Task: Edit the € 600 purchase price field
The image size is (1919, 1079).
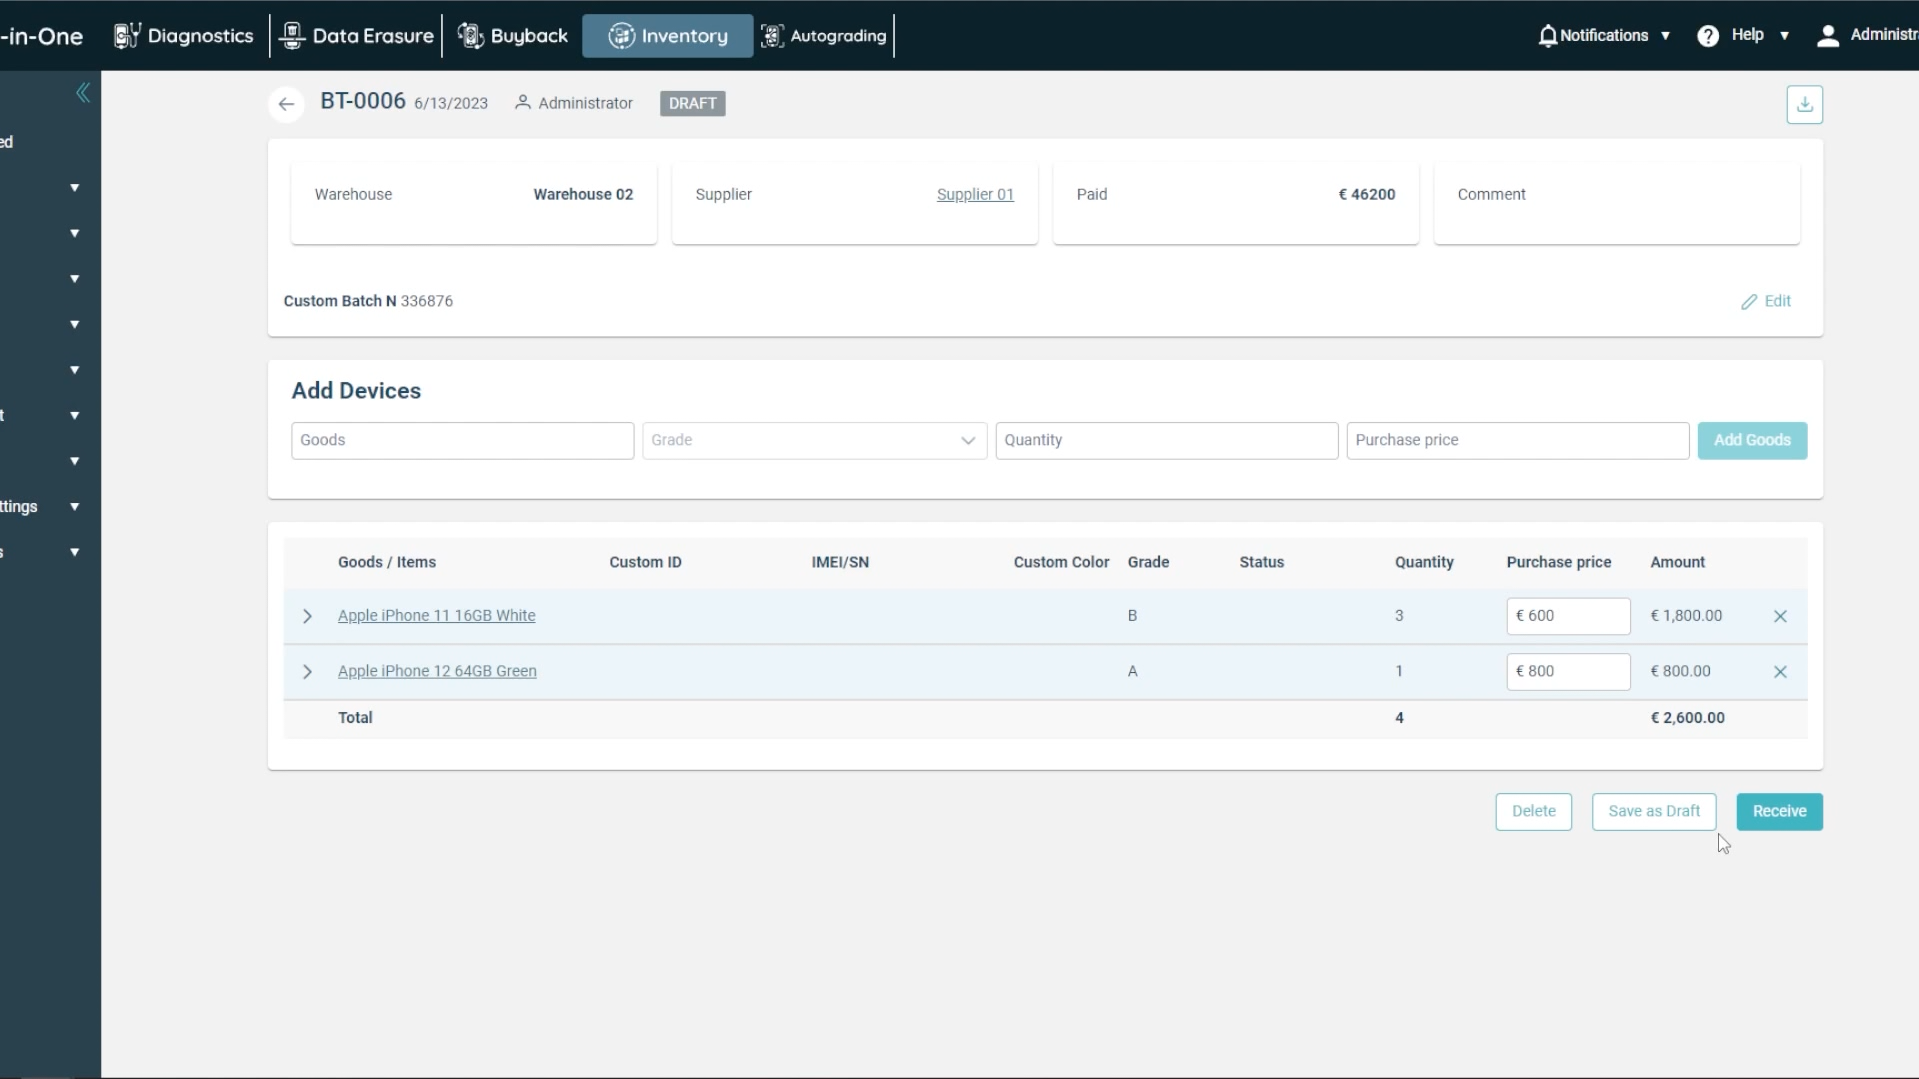Action: 1568,616
